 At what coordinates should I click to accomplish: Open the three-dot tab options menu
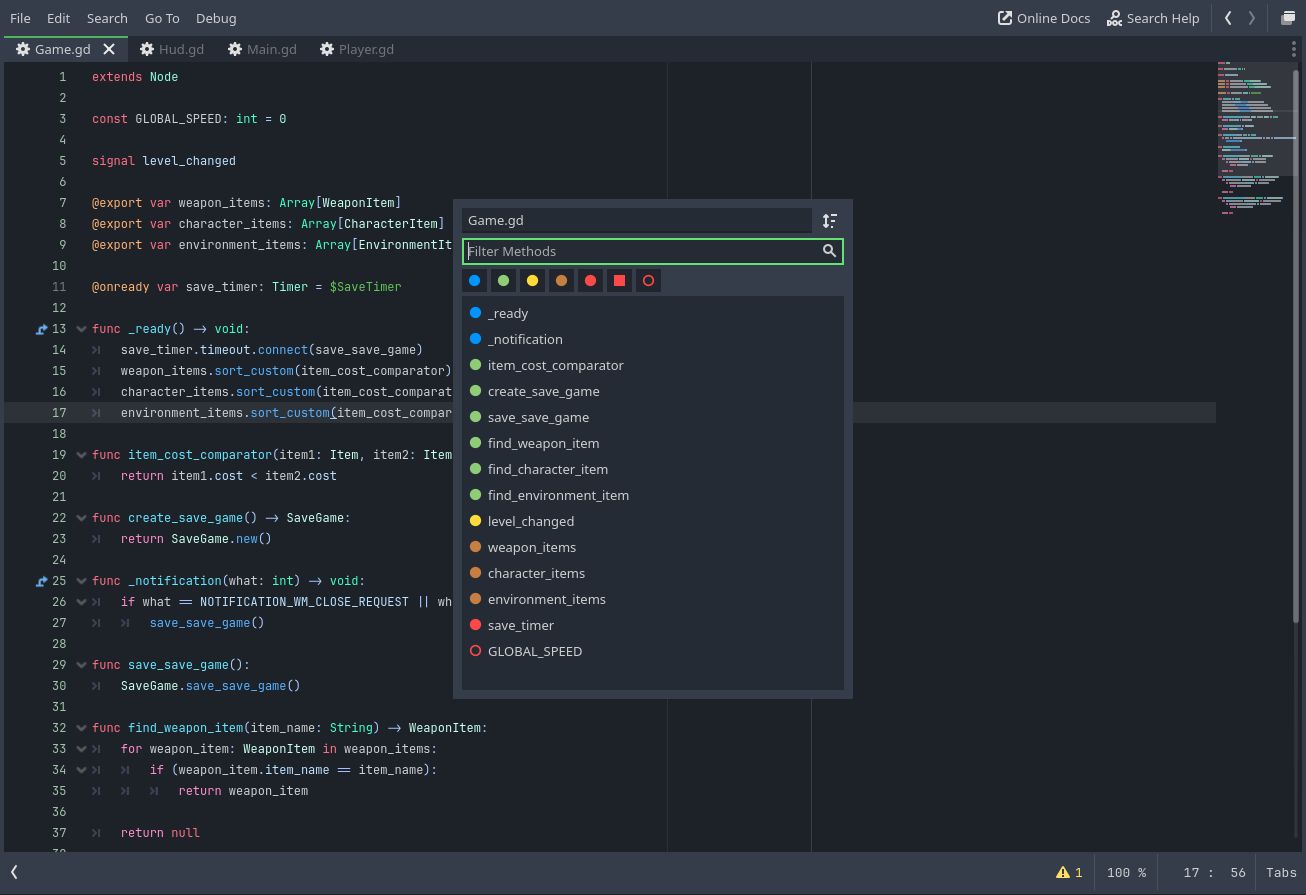point(1293,49)
